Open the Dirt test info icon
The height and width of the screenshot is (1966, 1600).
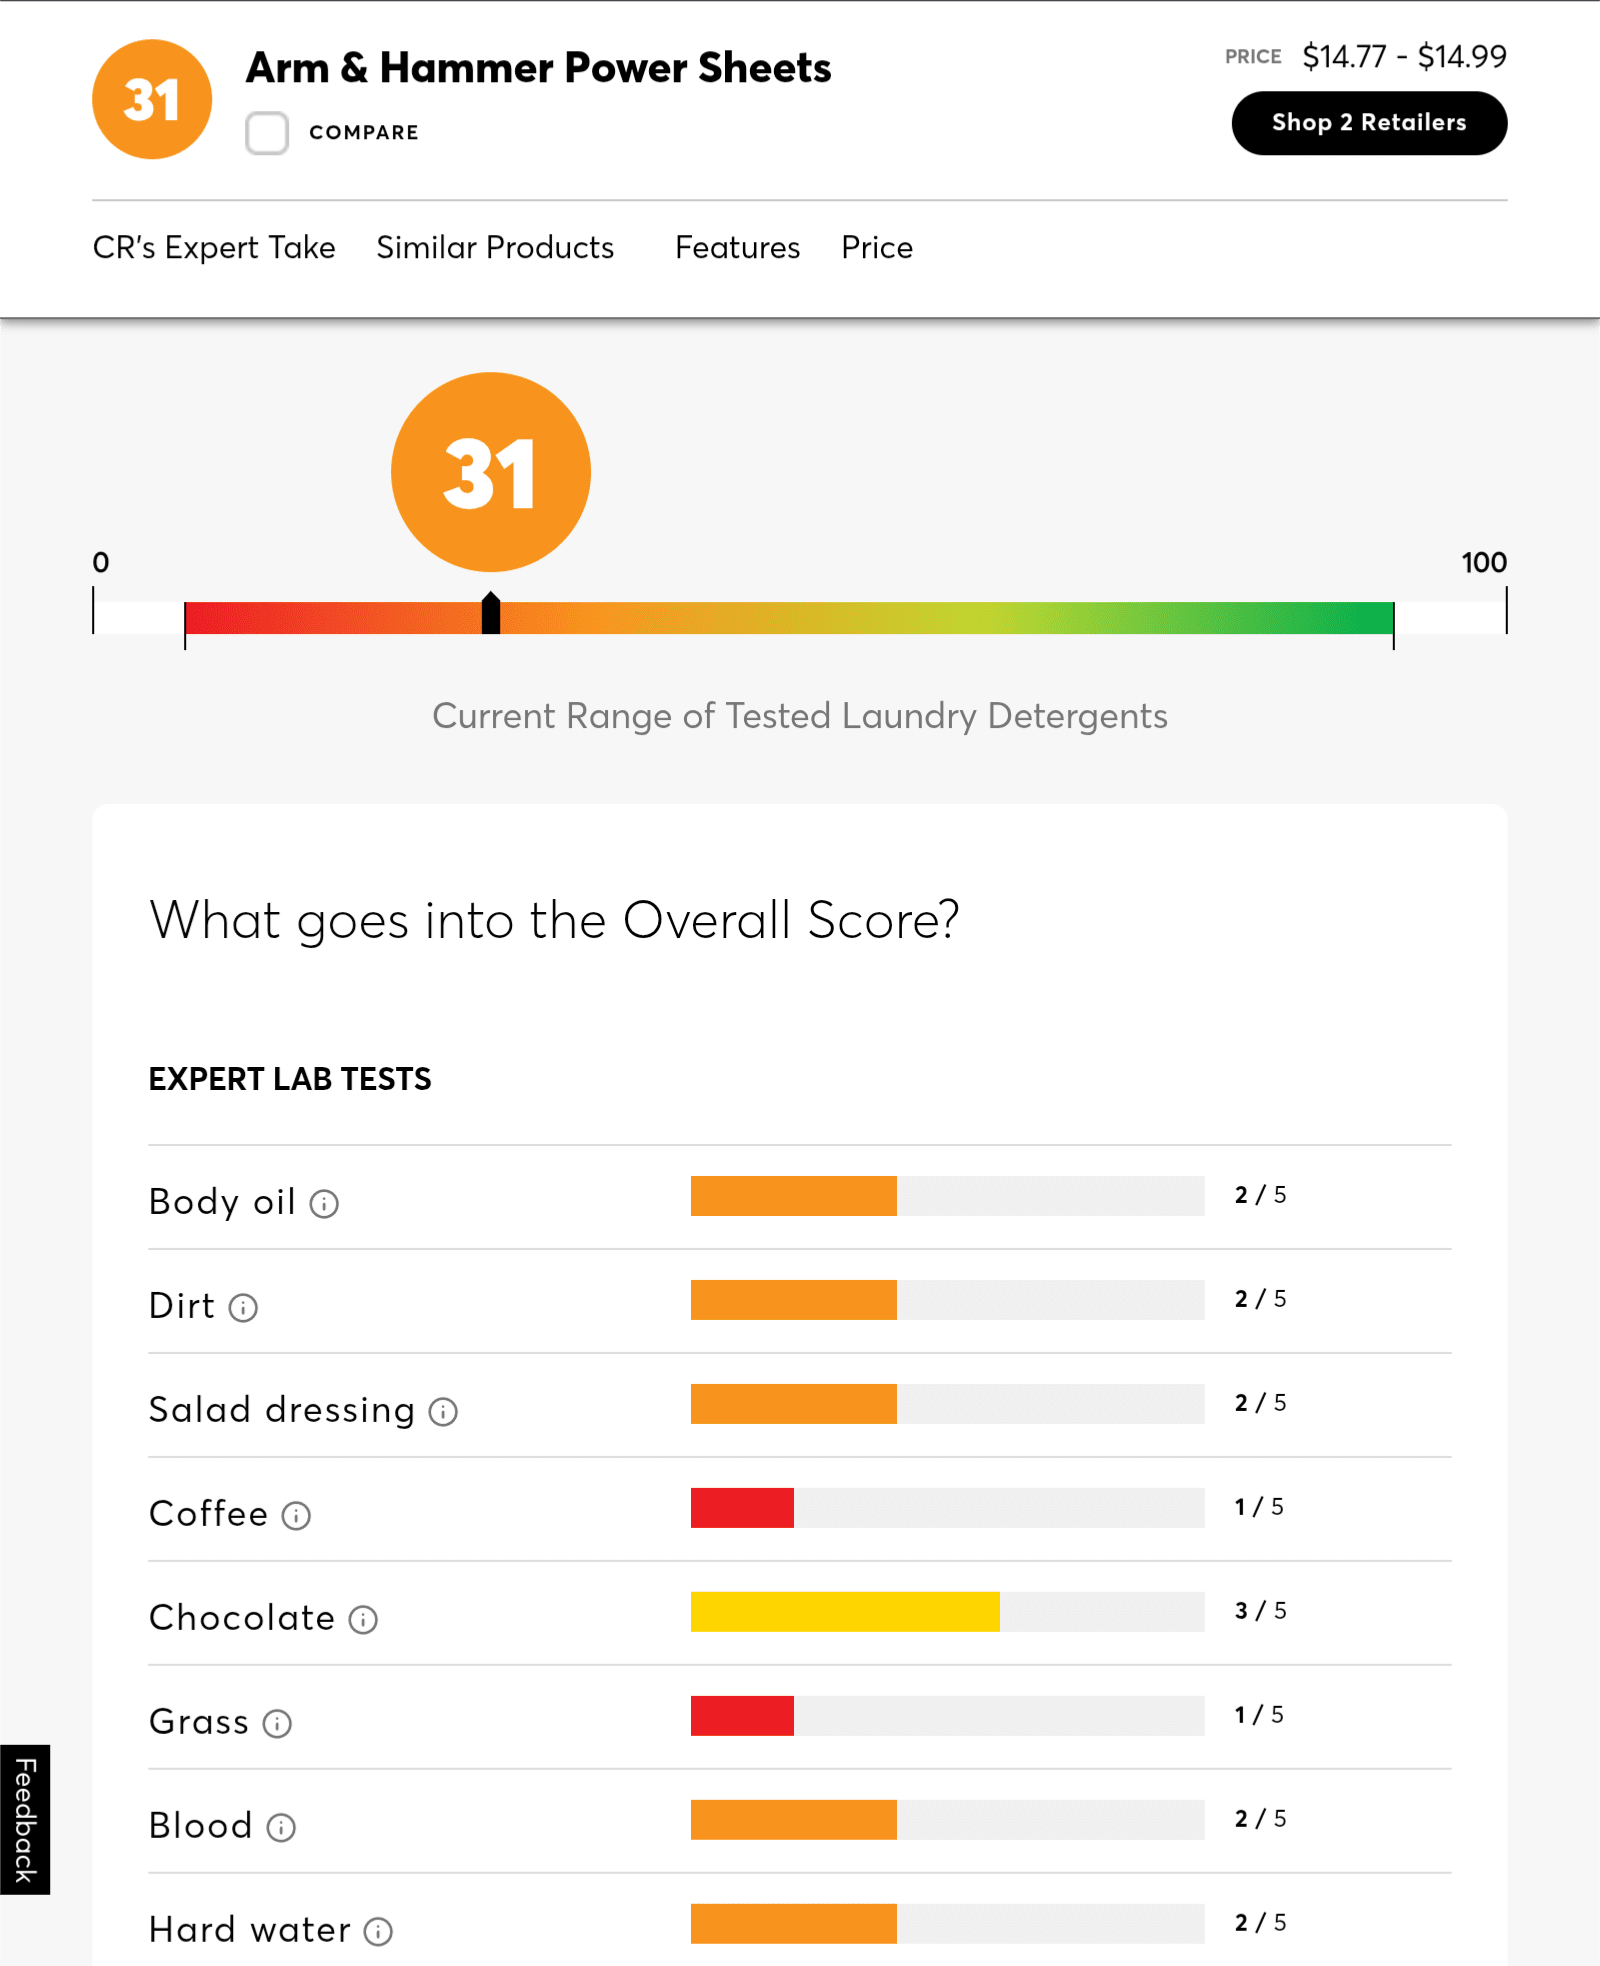point(243,1307)
